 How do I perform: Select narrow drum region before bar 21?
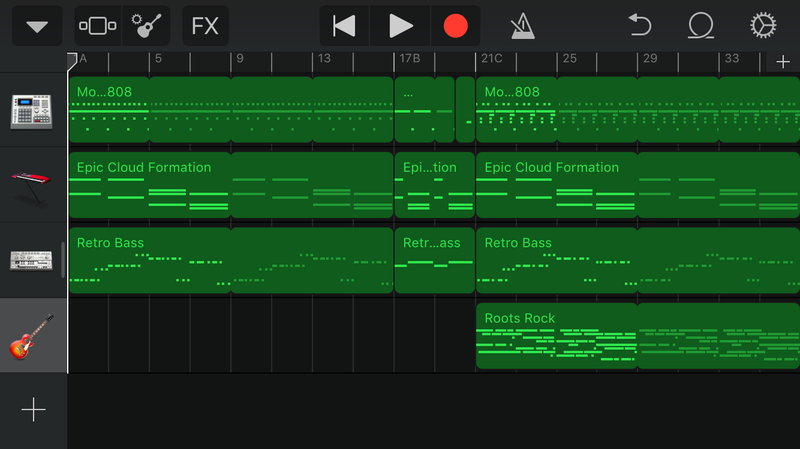465,110
